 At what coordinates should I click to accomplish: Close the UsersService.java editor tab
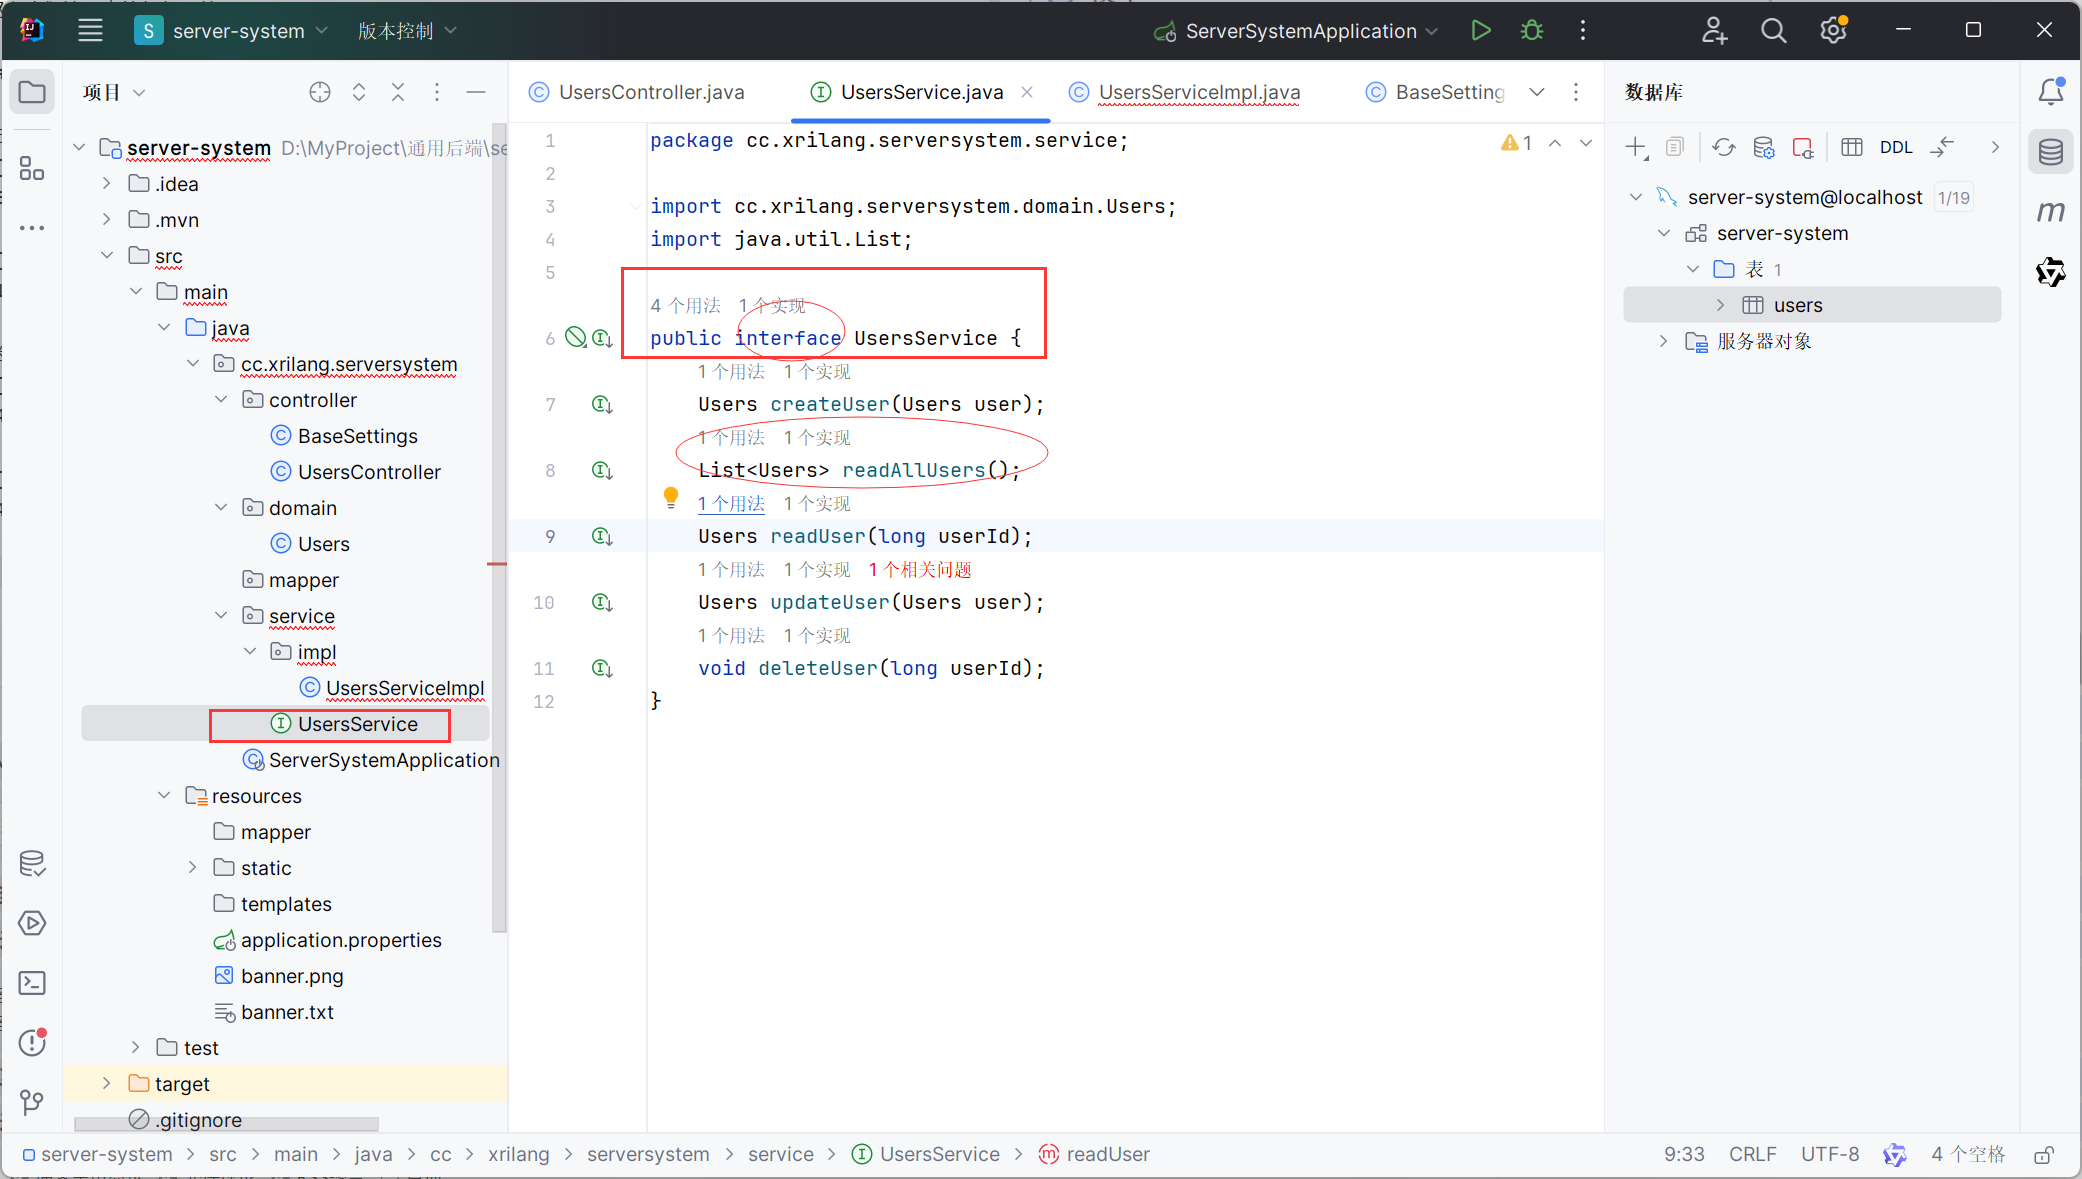pos(1027,92)
